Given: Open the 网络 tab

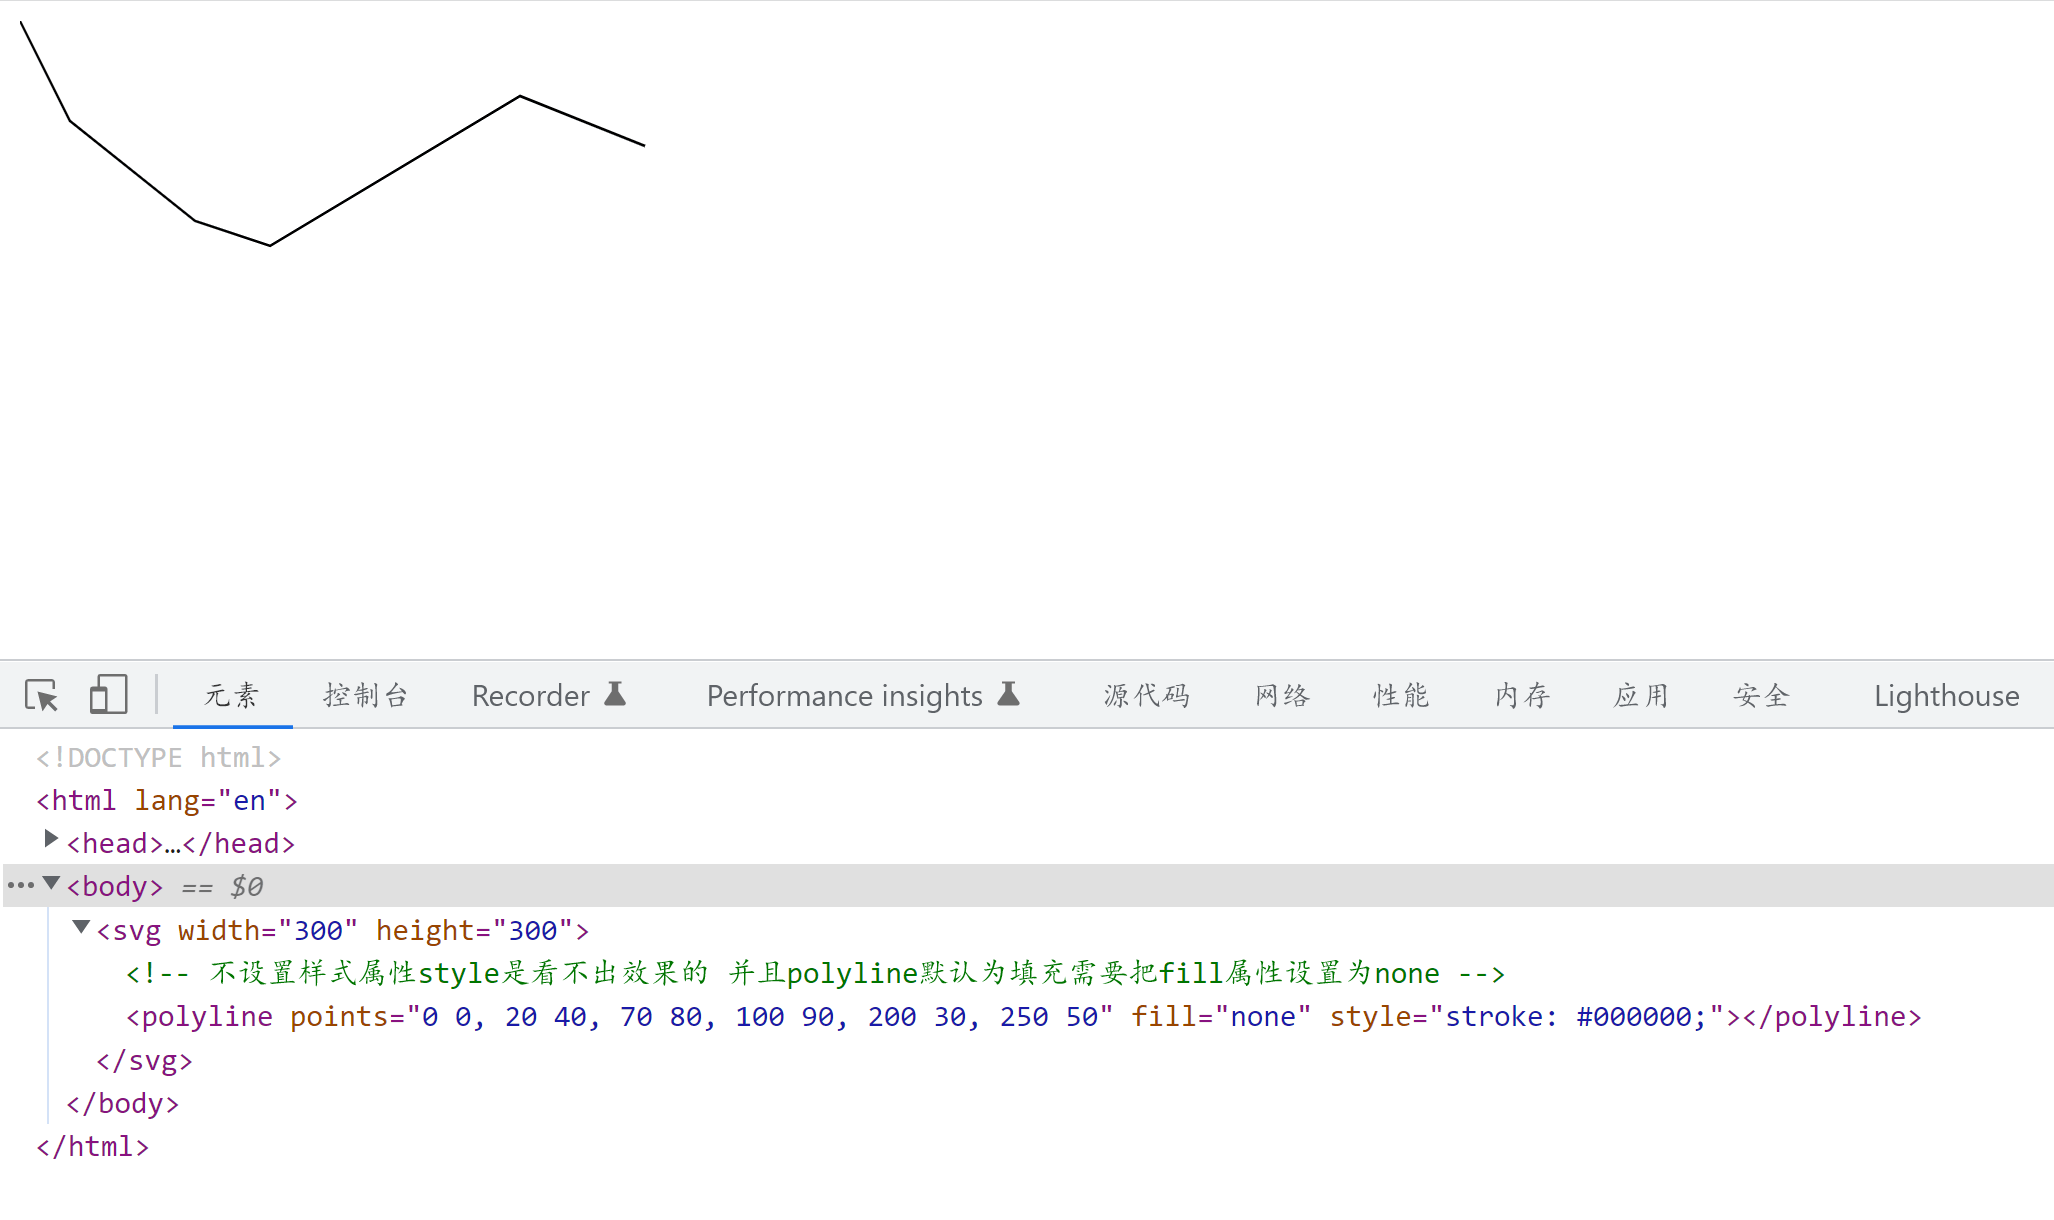Looking at the screenshot, I should pyautogui.click(x=1283, y=696).
